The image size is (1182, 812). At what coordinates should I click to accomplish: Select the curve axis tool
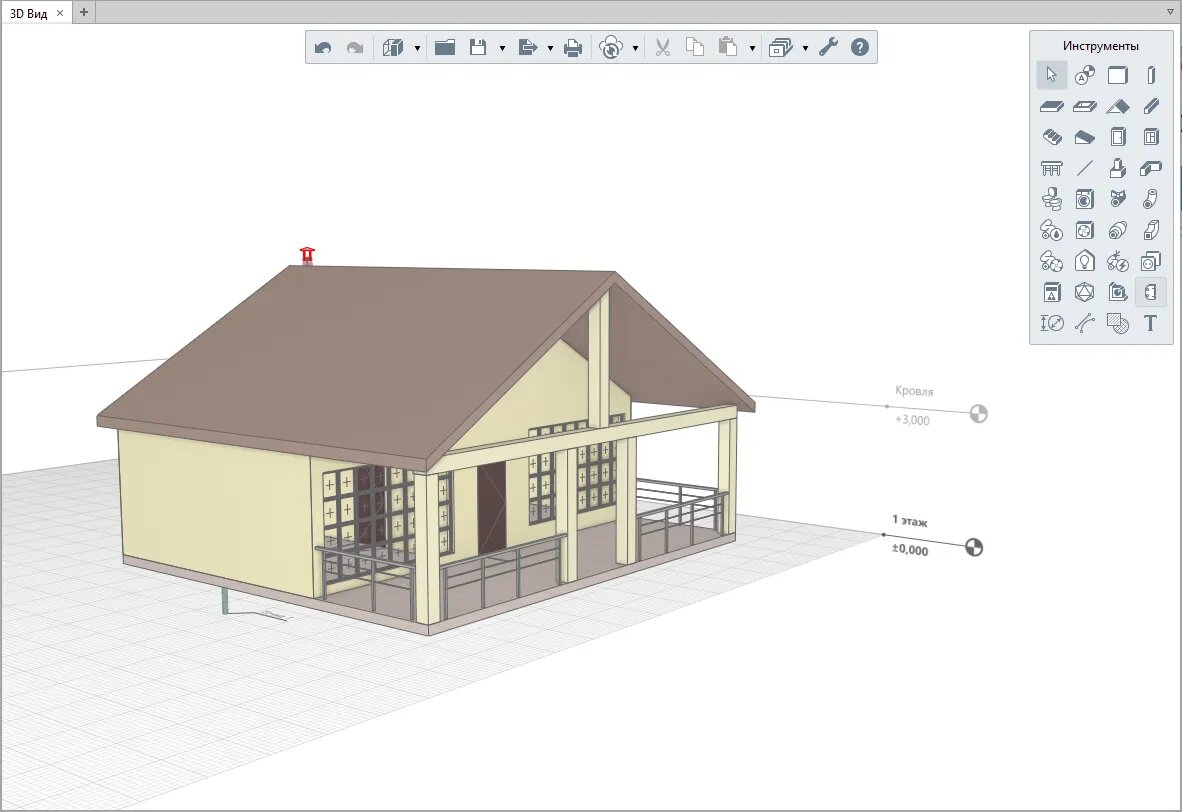tap(1085, 323)
